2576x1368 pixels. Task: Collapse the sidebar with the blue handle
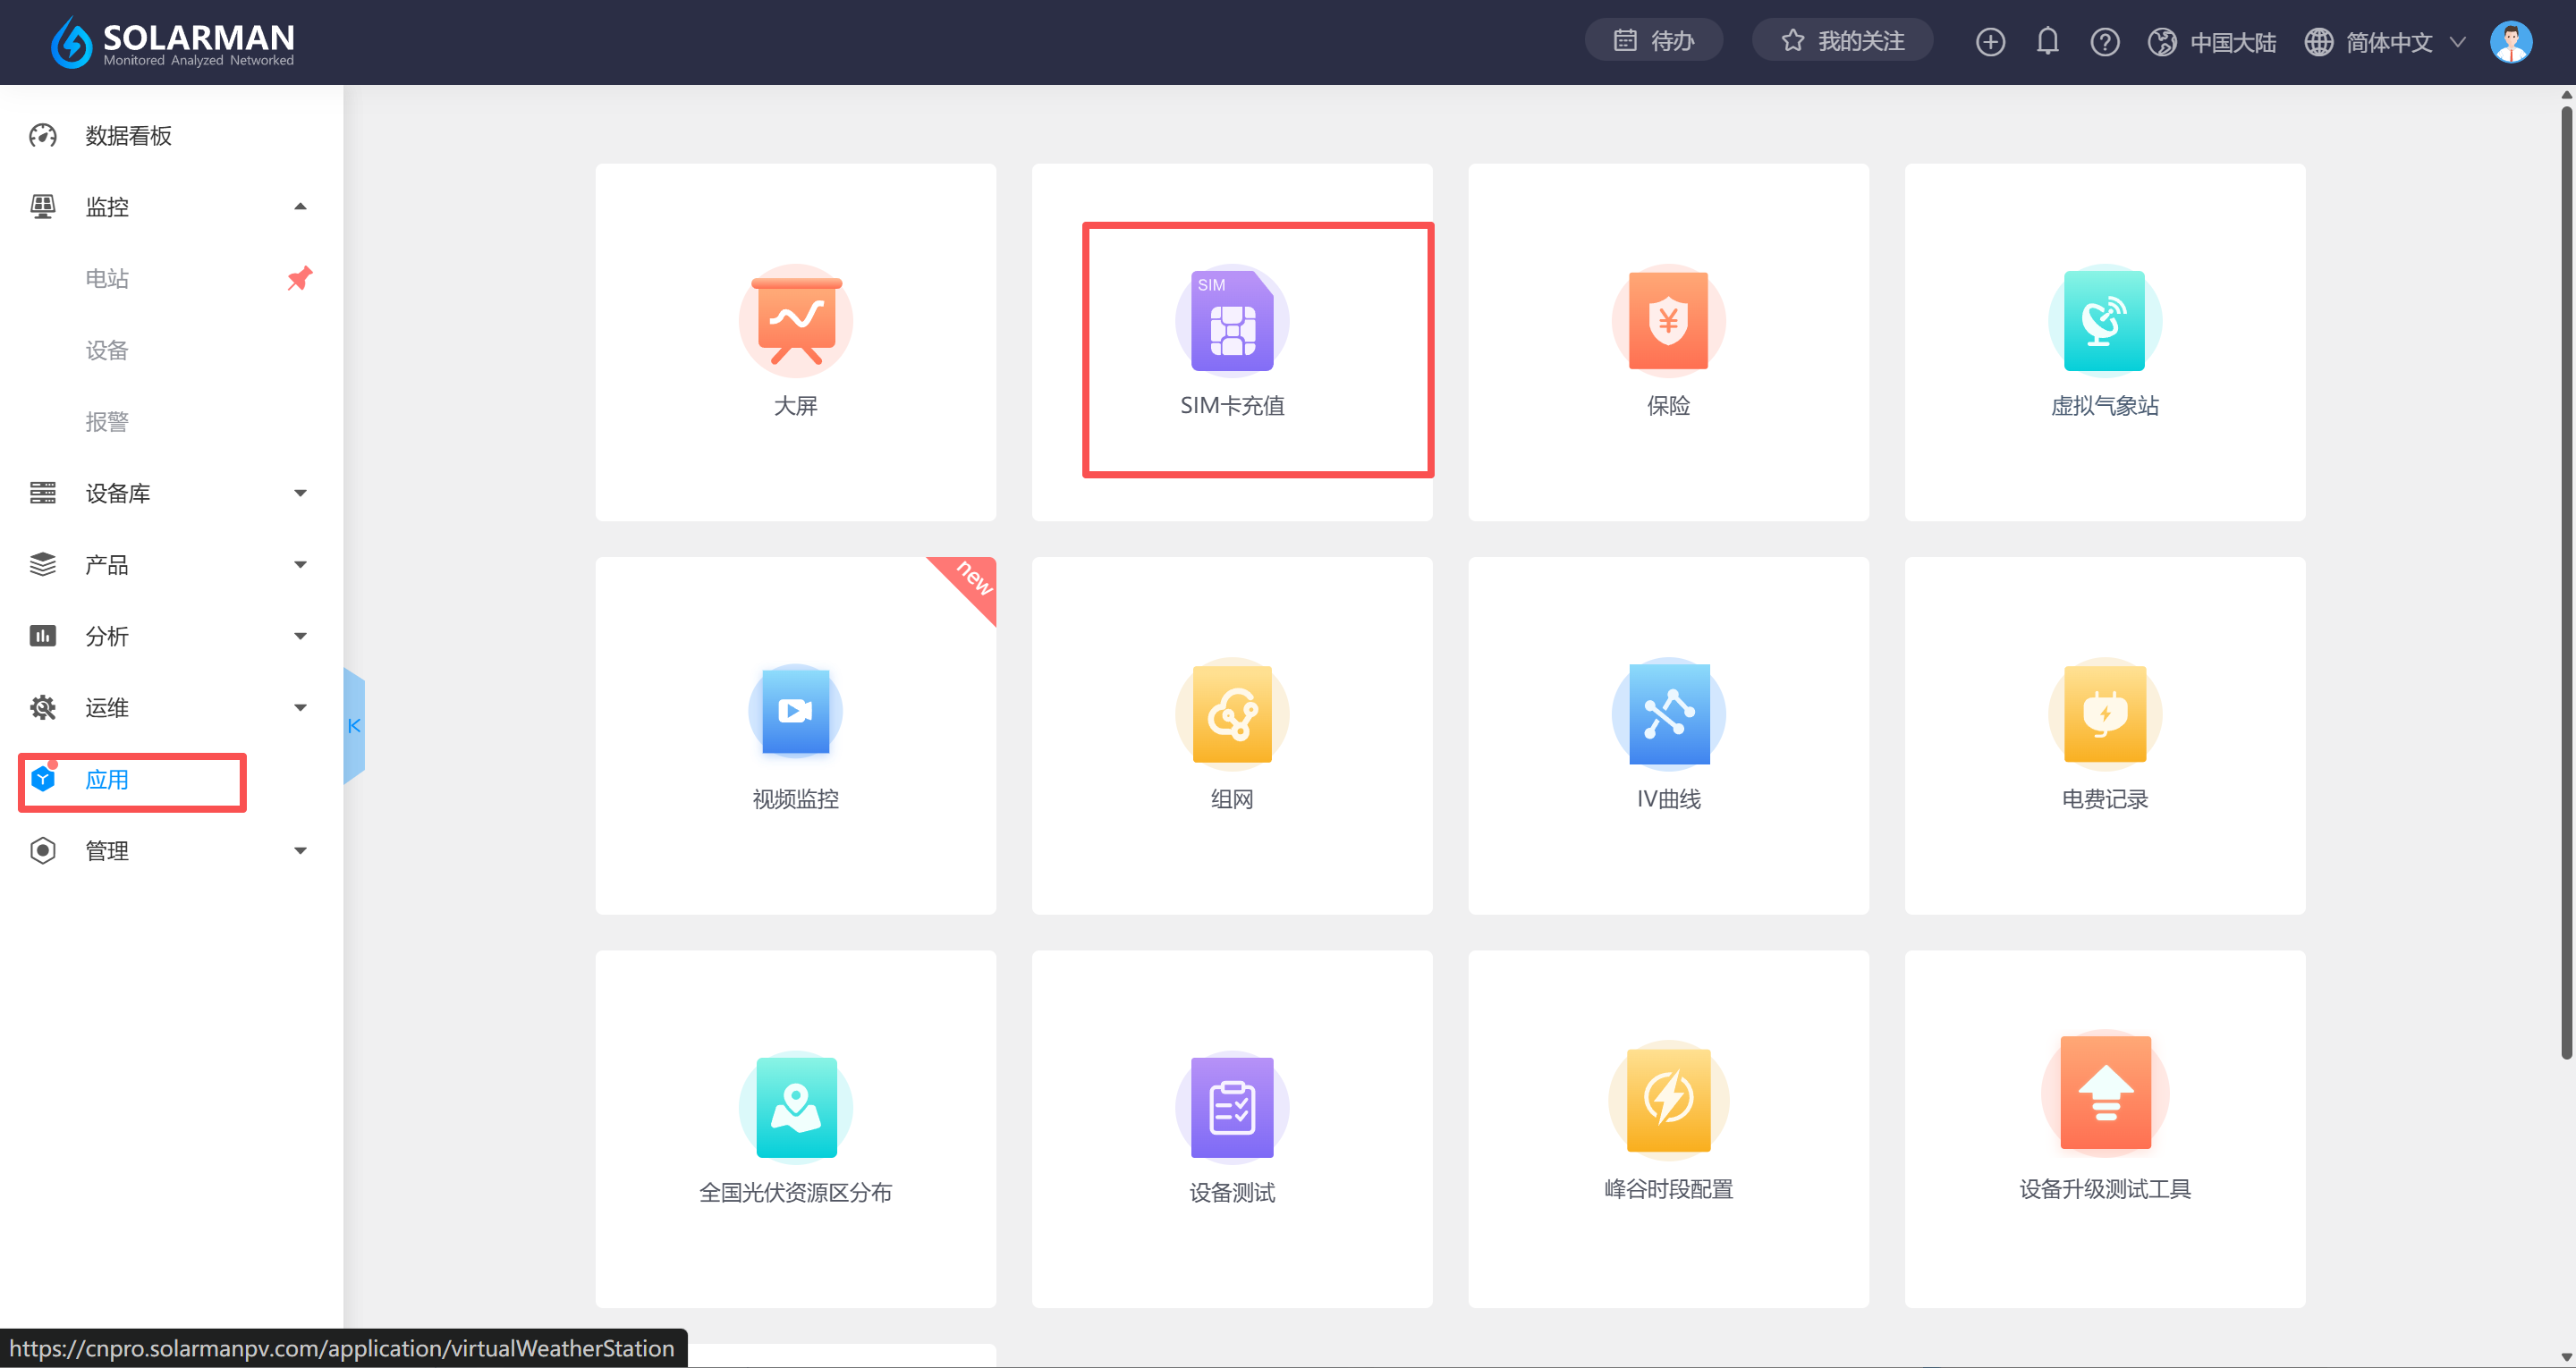point(354,726)
